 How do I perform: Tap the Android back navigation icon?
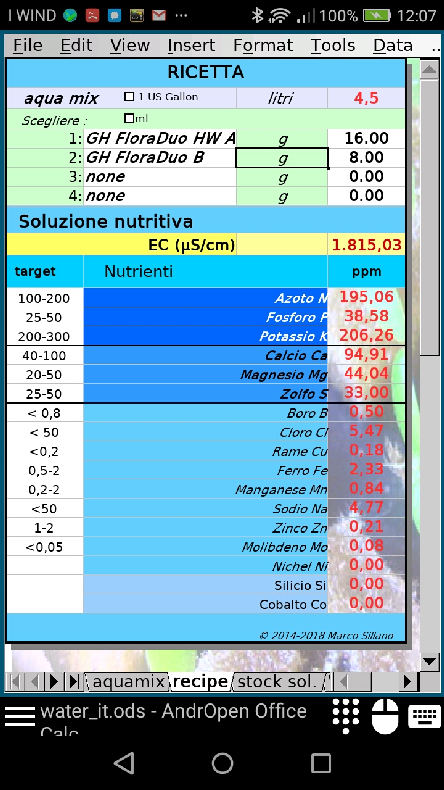[124, 762]
